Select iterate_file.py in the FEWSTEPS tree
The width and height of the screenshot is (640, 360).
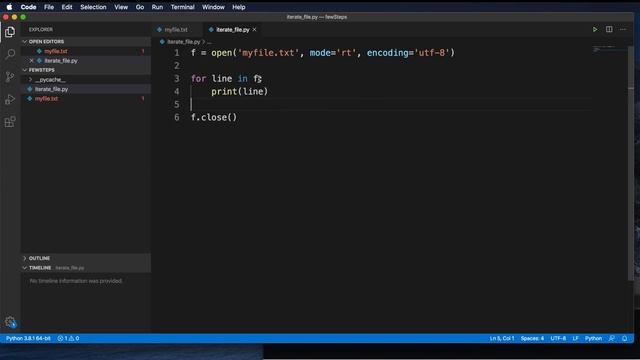pyautogui.click(x=51, y=89)
